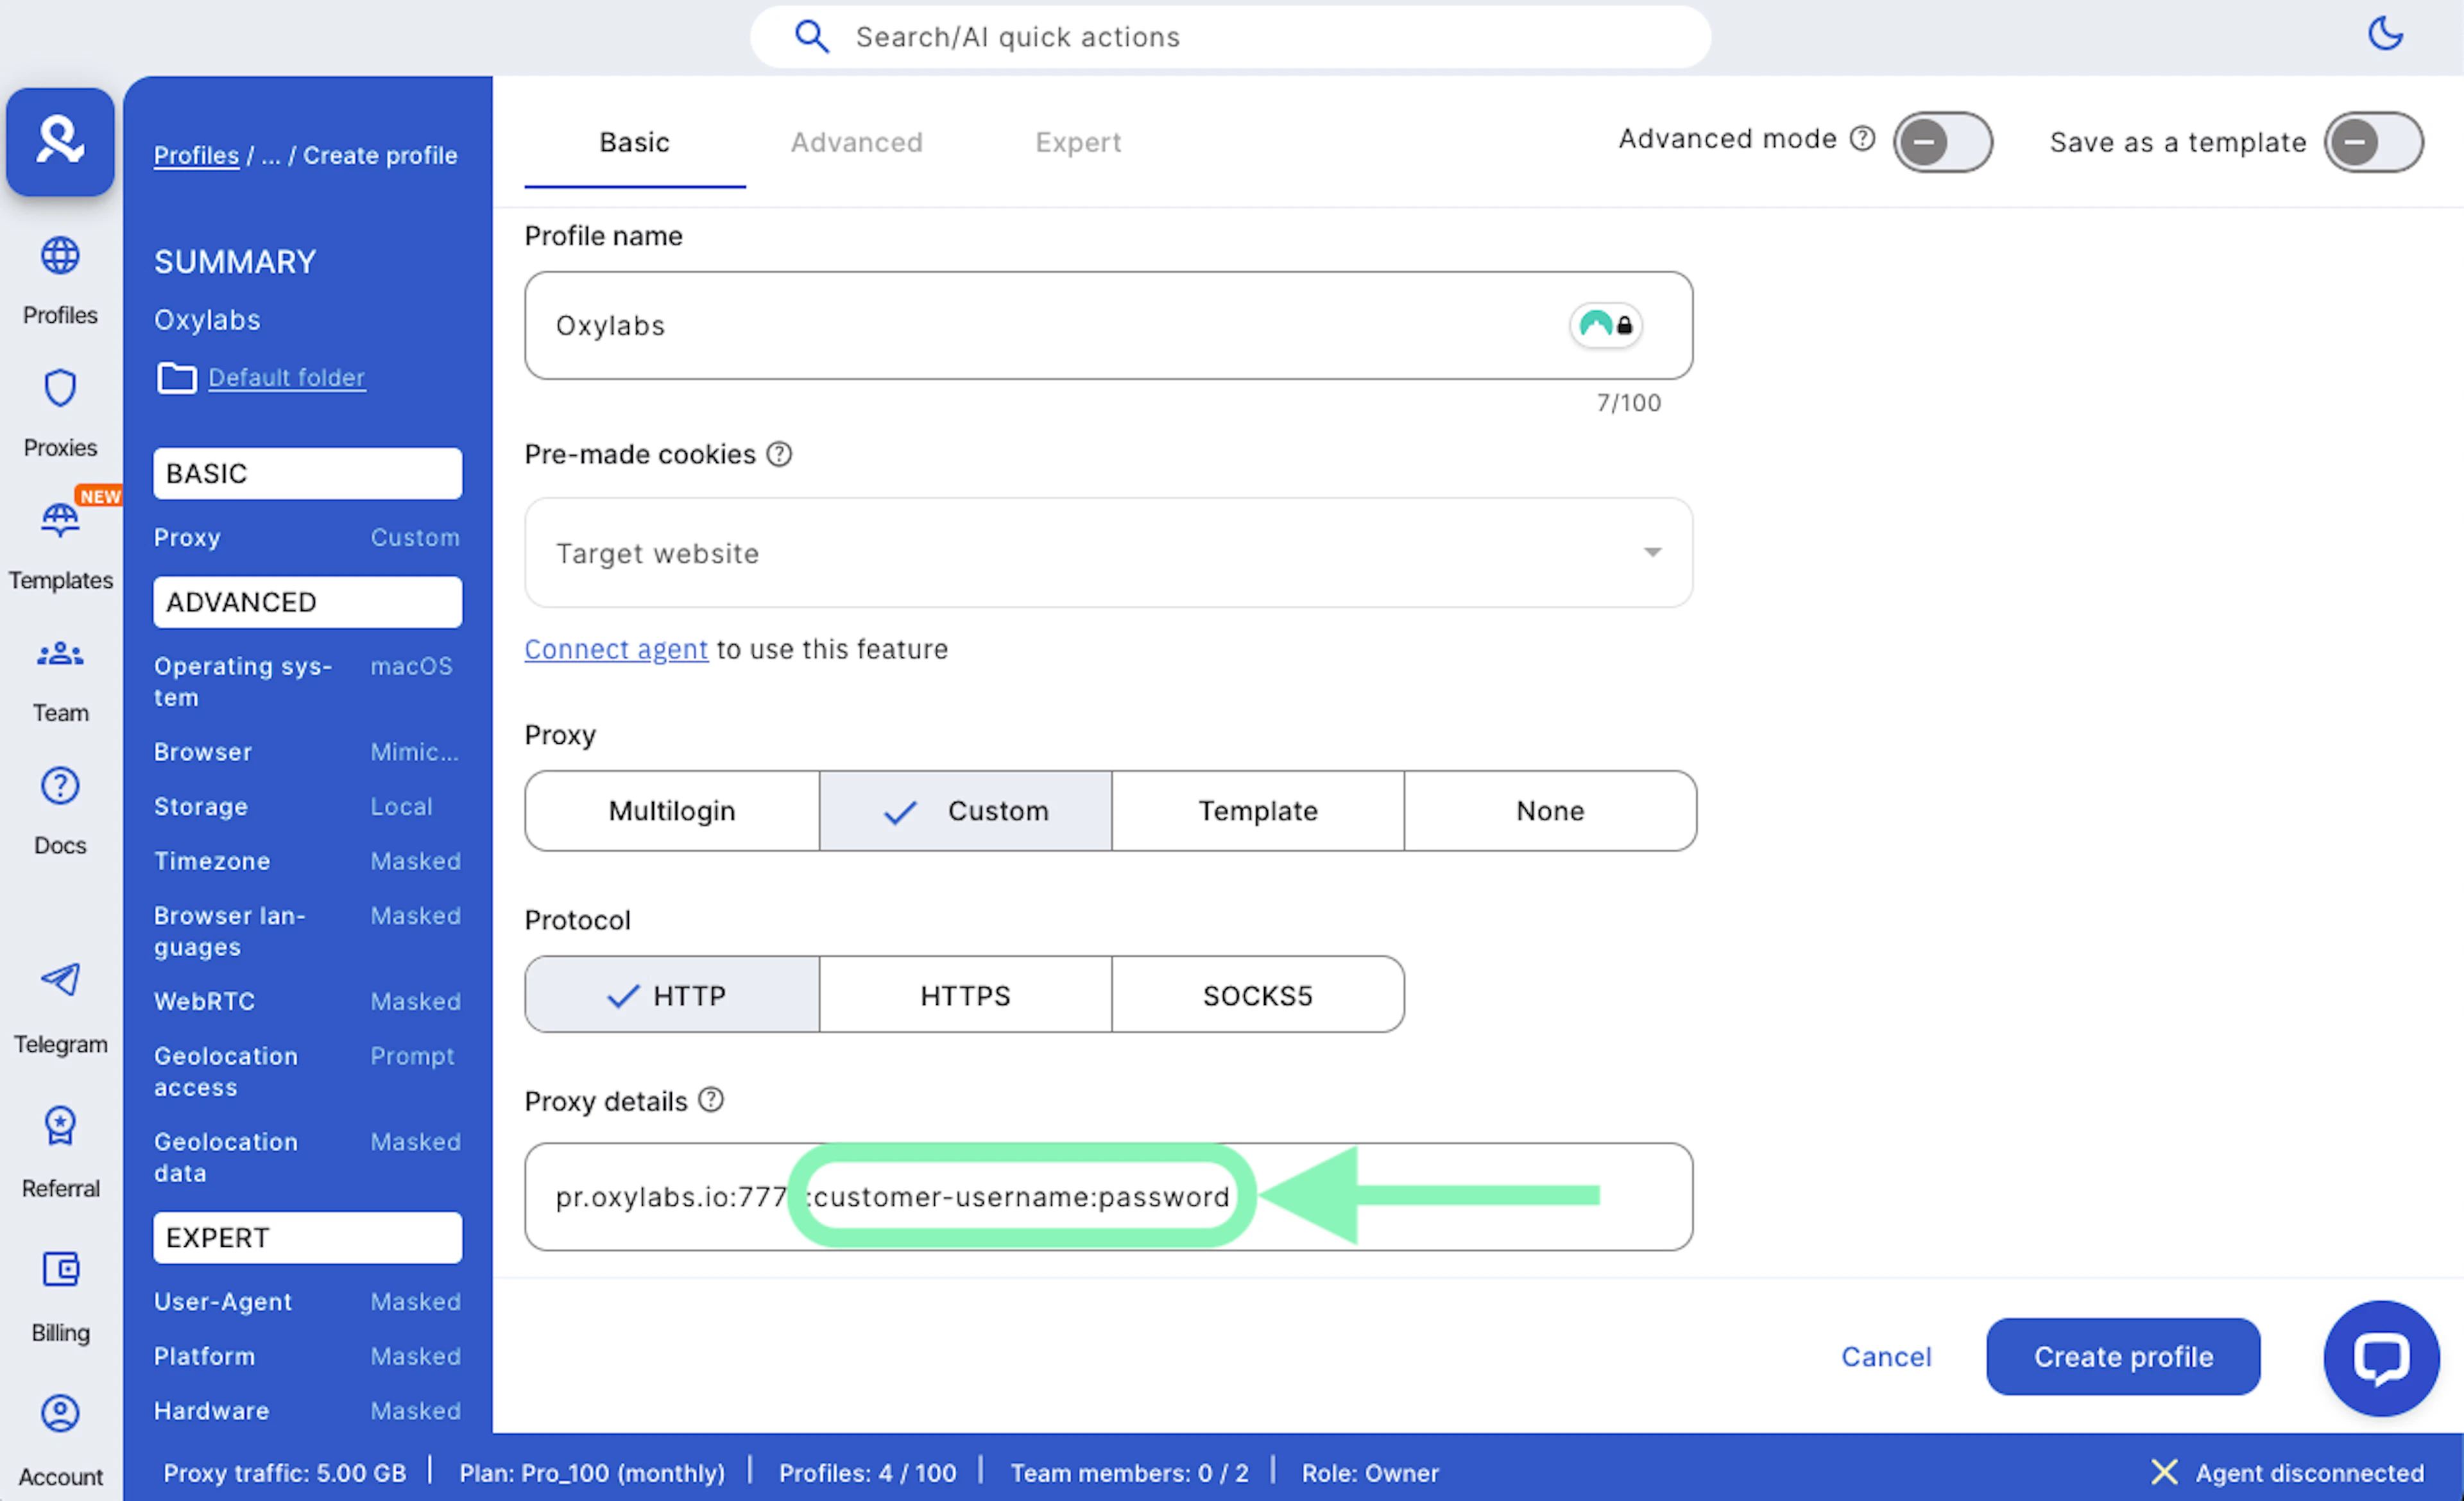Viewport: 2464px width, 1501px height.
Task: Toggle Advanced mode switch
Action: coord(1942,142)
